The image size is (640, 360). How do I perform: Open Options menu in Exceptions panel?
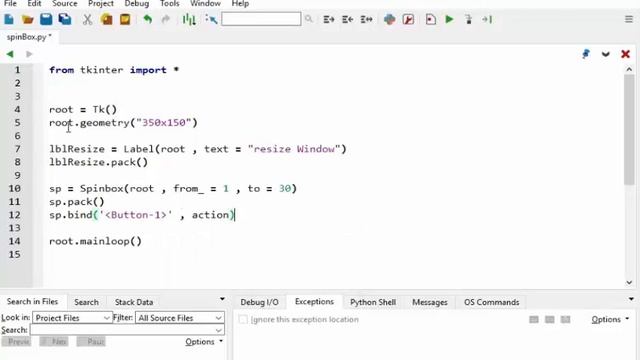click(x=610, y=320)
